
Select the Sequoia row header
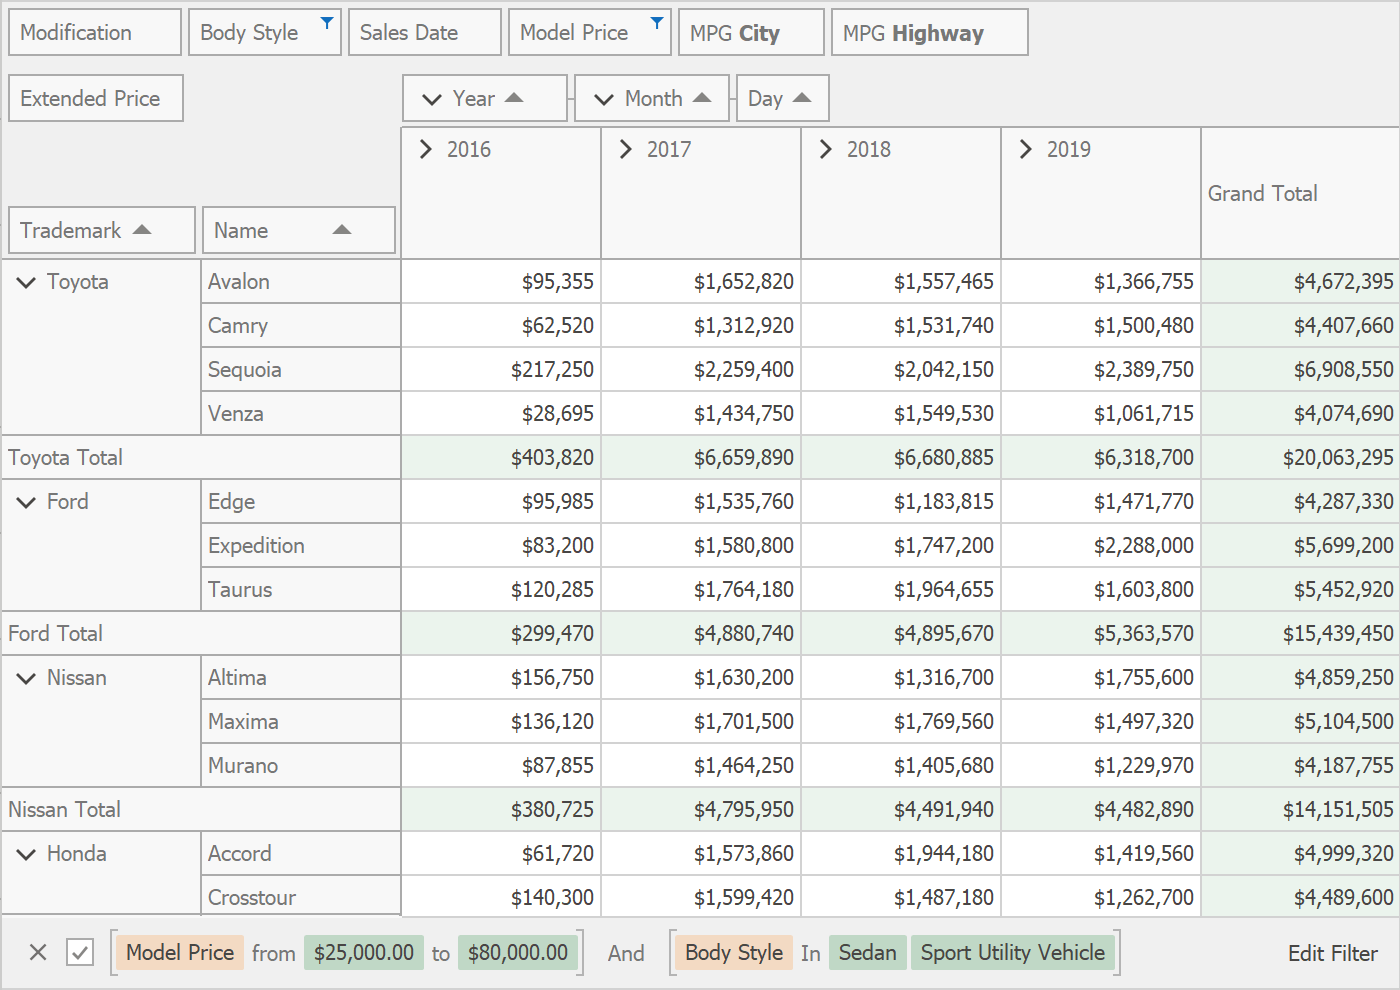301,370
